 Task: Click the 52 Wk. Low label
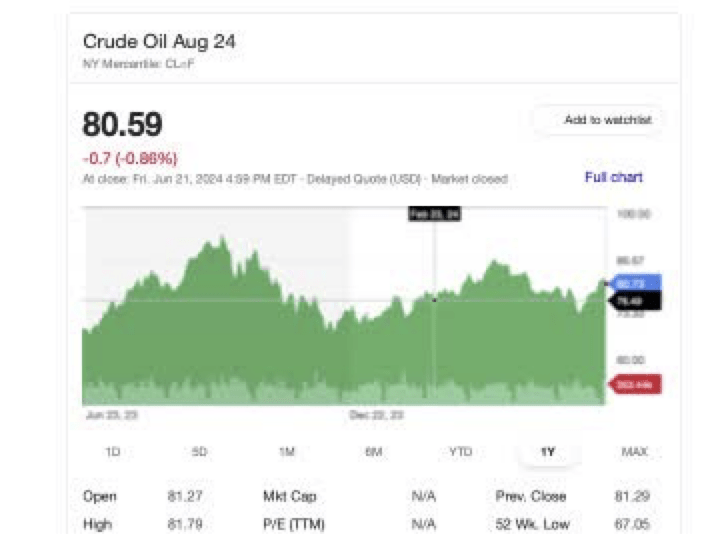click(x=532, y=524)
